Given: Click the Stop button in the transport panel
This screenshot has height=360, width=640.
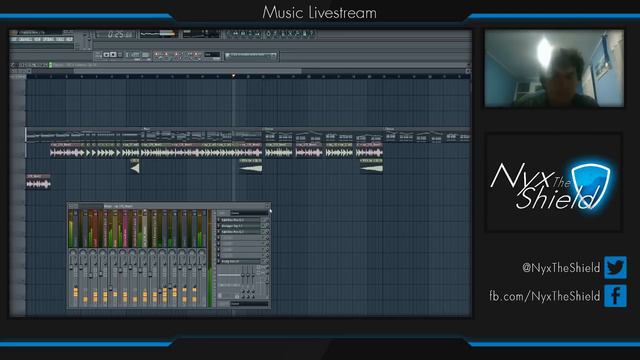Looking at the screenshot, I should tap(113, 54).
